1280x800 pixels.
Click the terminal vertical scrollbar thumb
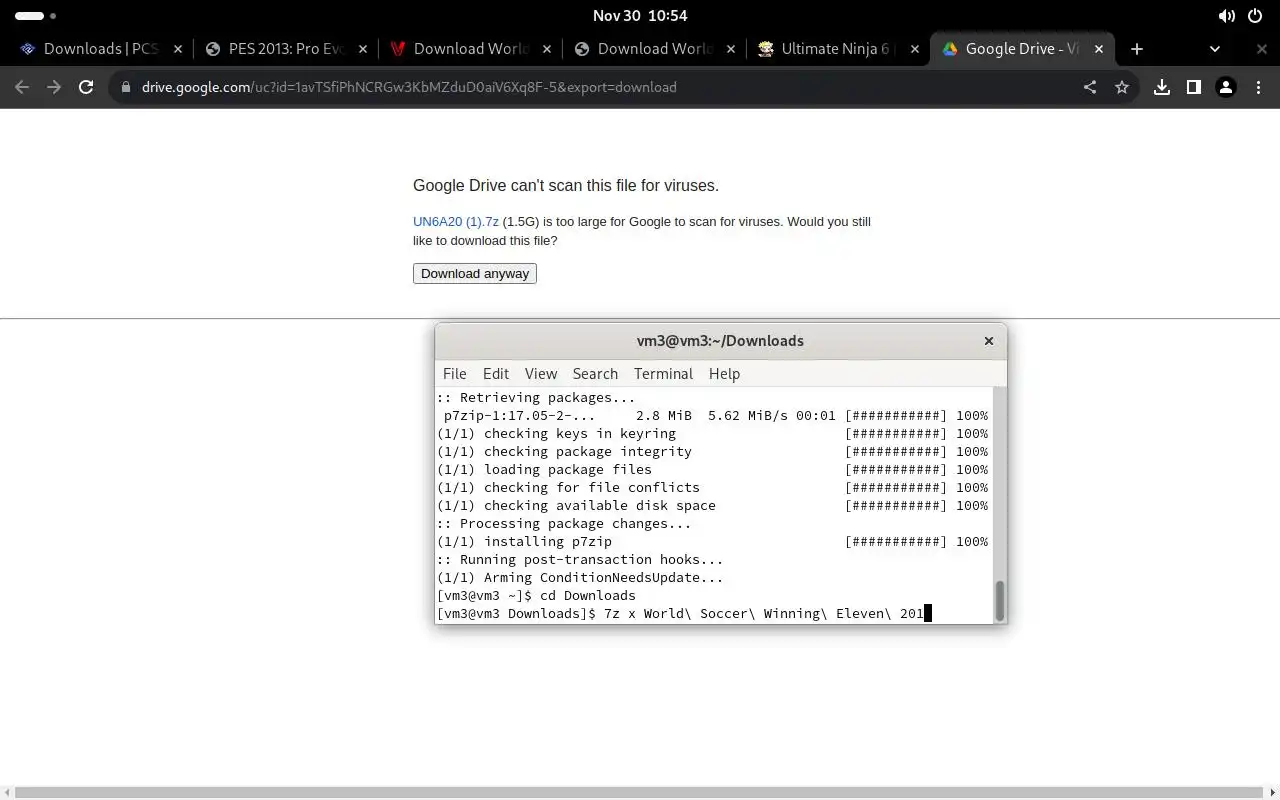point(999,599)
